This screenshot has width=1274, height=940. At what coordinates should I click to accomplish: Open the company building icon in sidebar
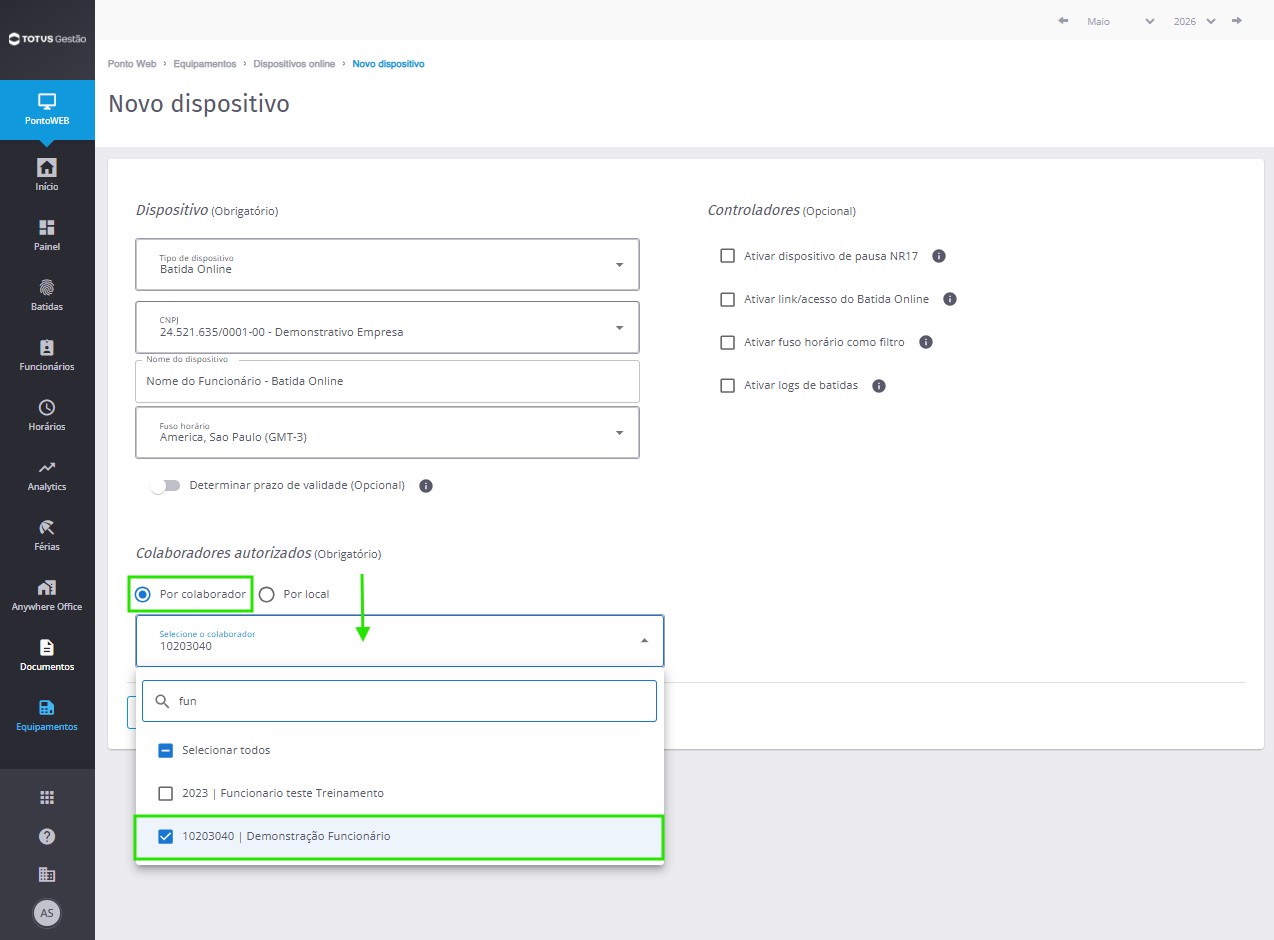[47, 874]
